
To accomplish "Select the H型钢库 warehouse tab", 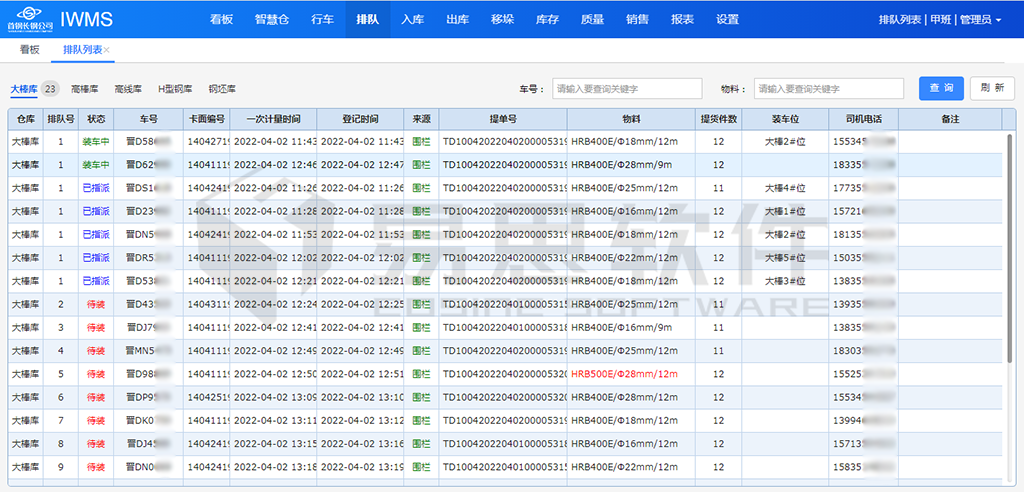I will pos(175,89).
